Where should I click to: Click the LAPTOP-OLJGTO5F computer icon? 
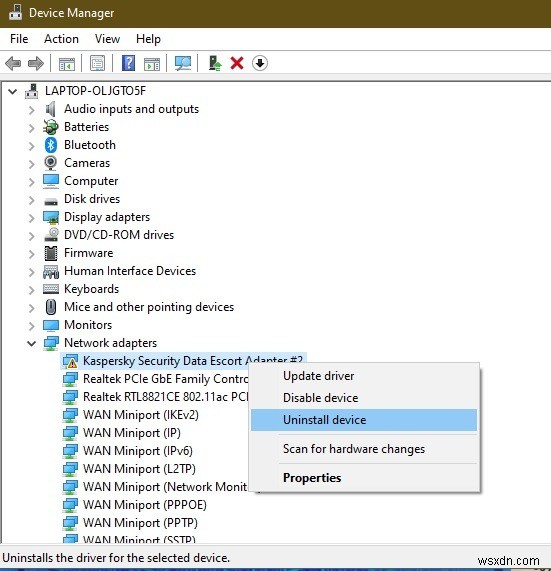click(32, 91)
